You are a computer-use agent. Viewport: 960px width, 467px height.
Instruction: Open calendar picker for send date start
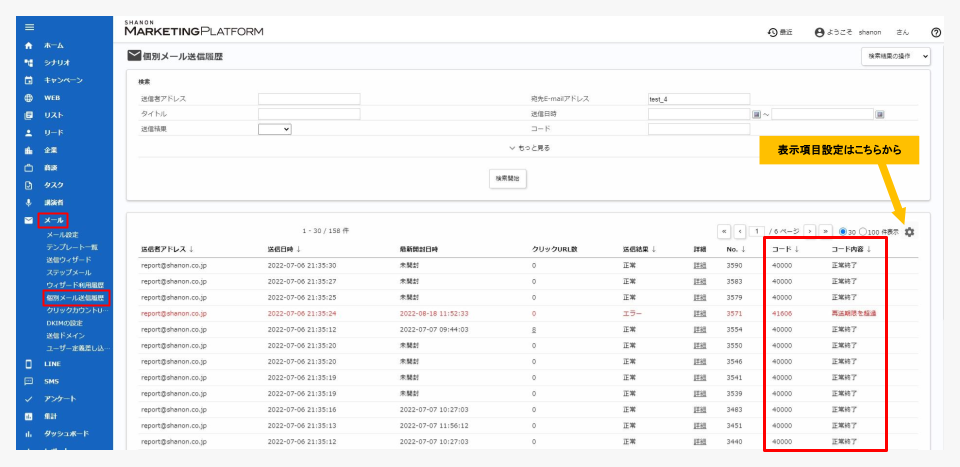point(757,114)
